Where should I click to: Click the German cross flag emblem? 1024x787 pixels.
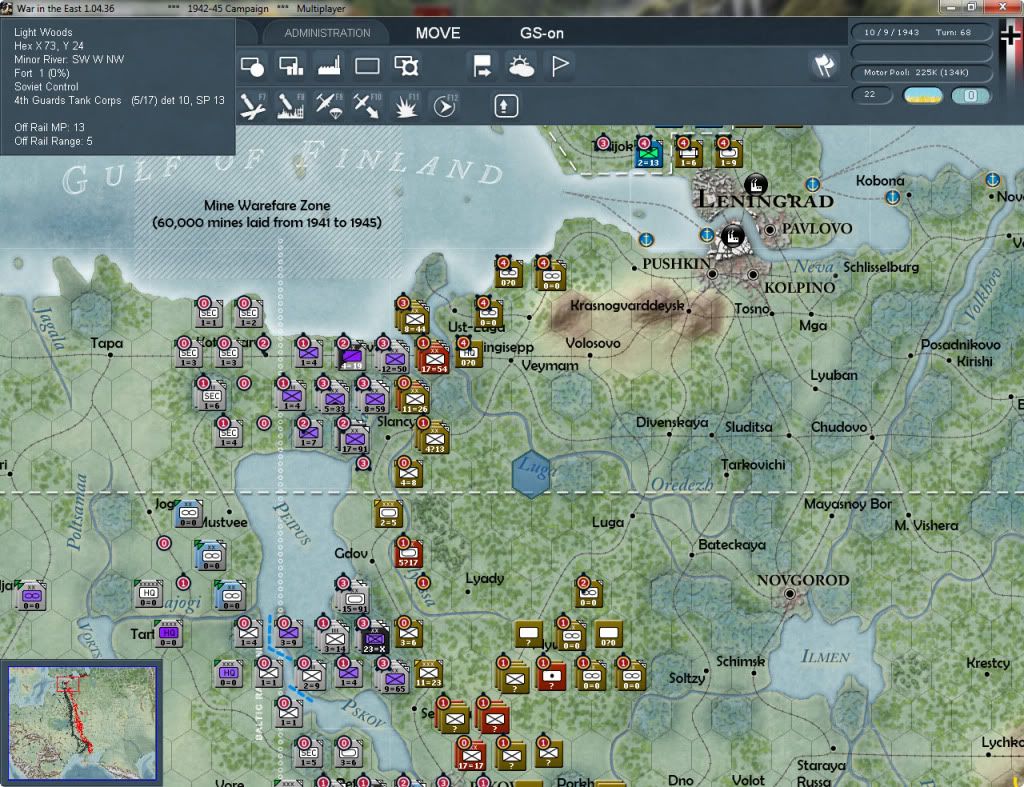click(x=1010, y=36)
